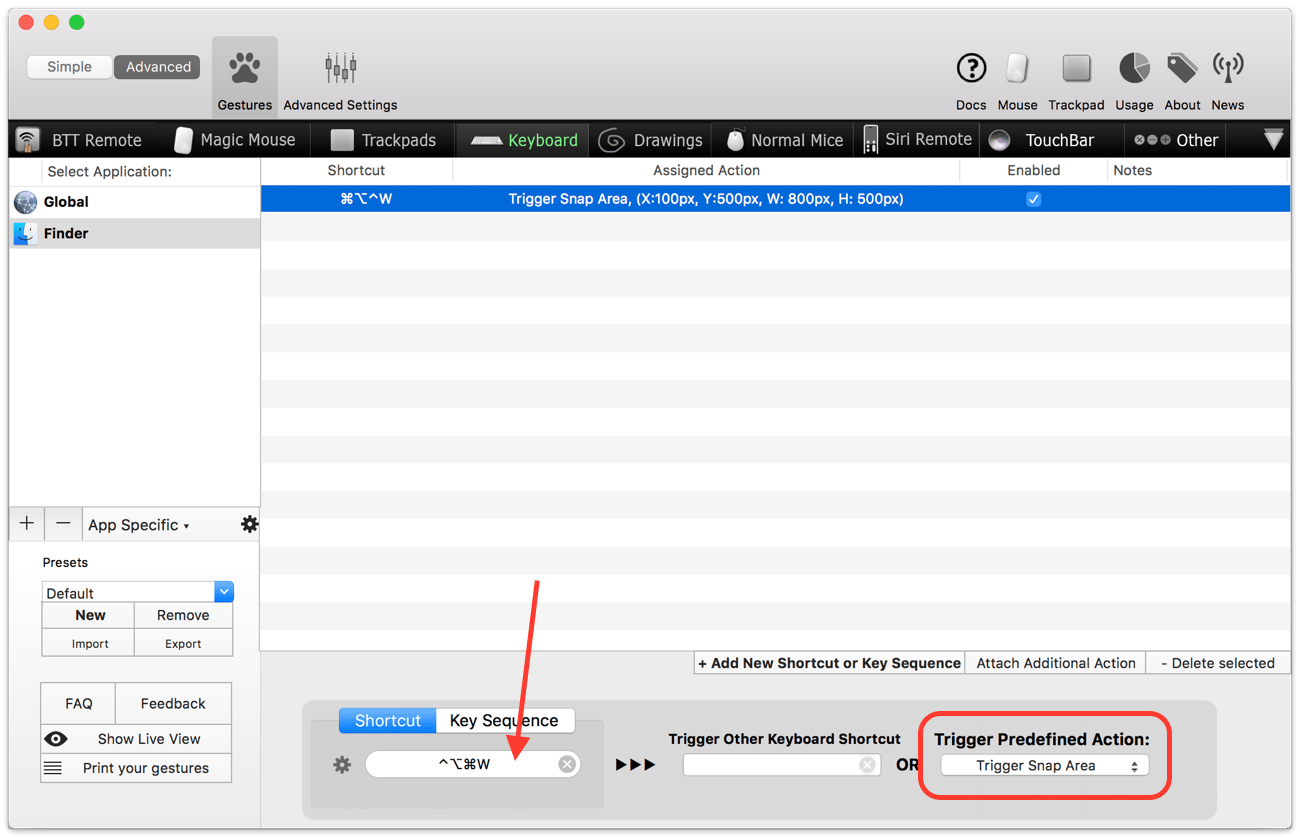
Task: Click the Trigger Other Keyboard Shortcut field
Action: click(x=781, y=765)
